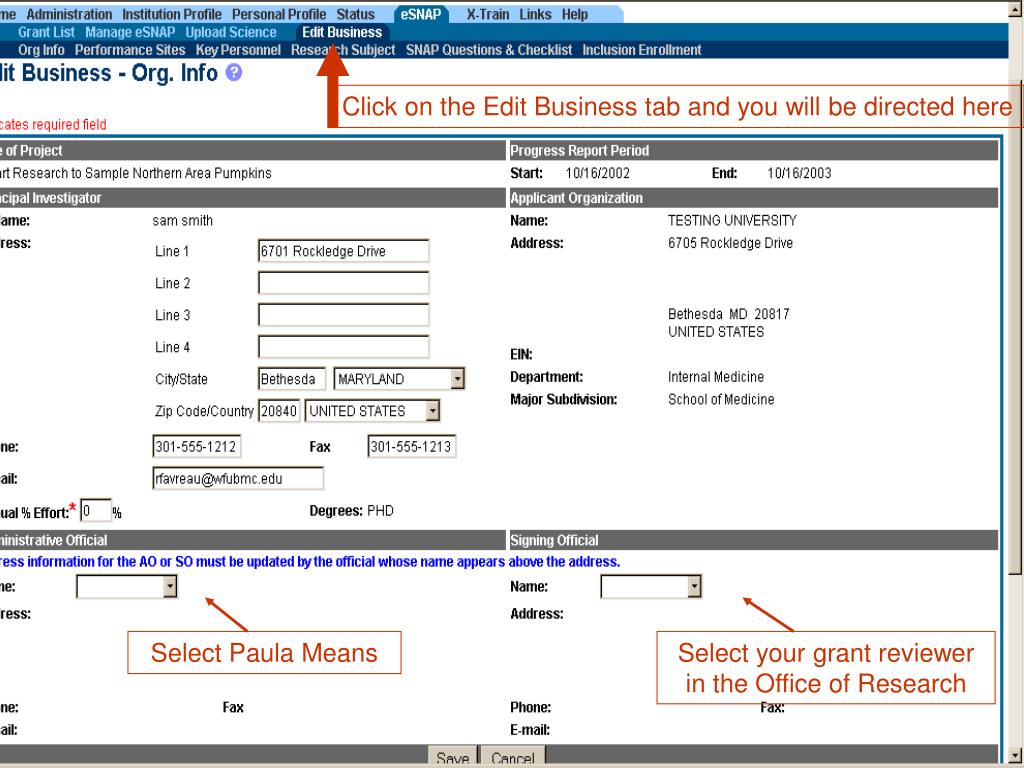Select the Edit Business tab

[x=342, y=32]
